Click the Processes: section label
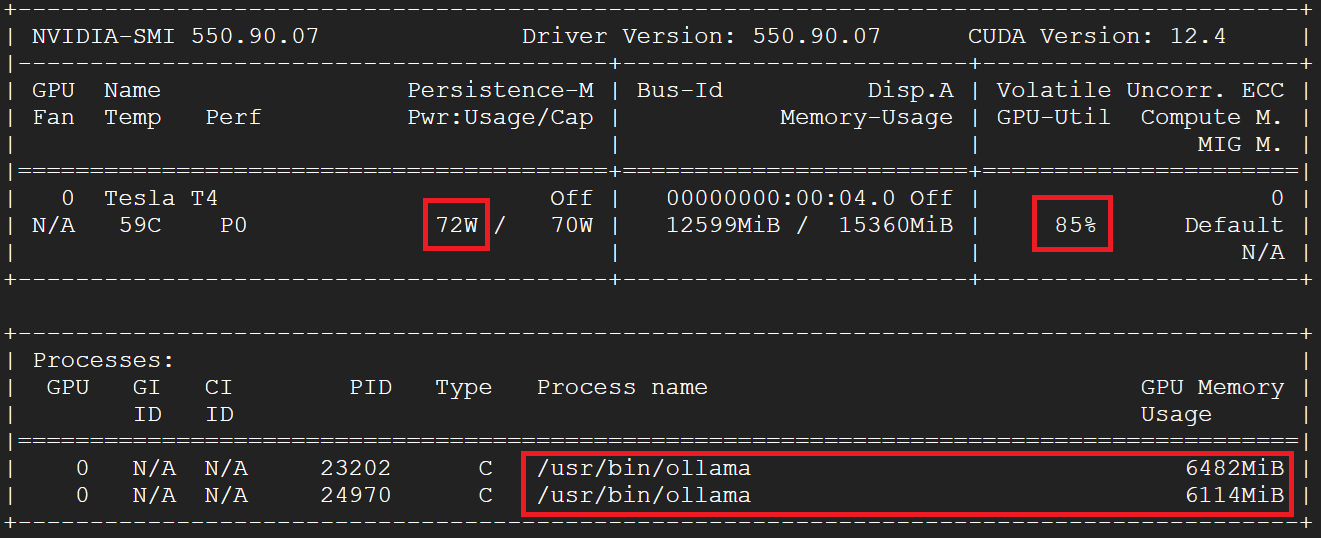 (x=104, y=360)
